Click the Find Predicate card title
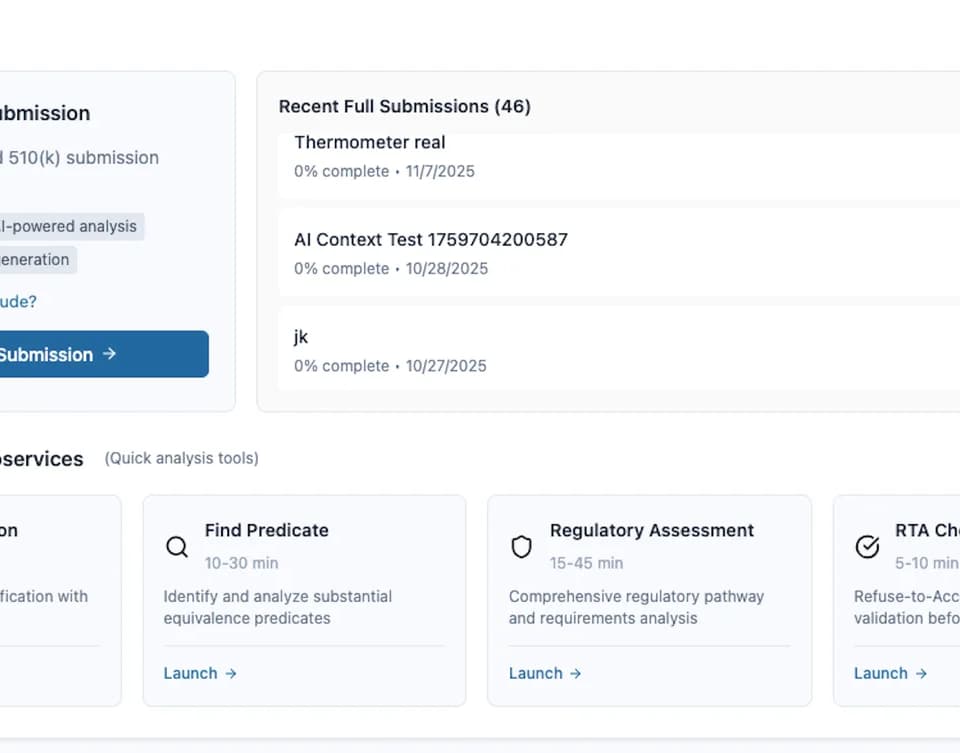Image resolution: width=960 pixels, height=753 pixels. (x=266, y=530)
